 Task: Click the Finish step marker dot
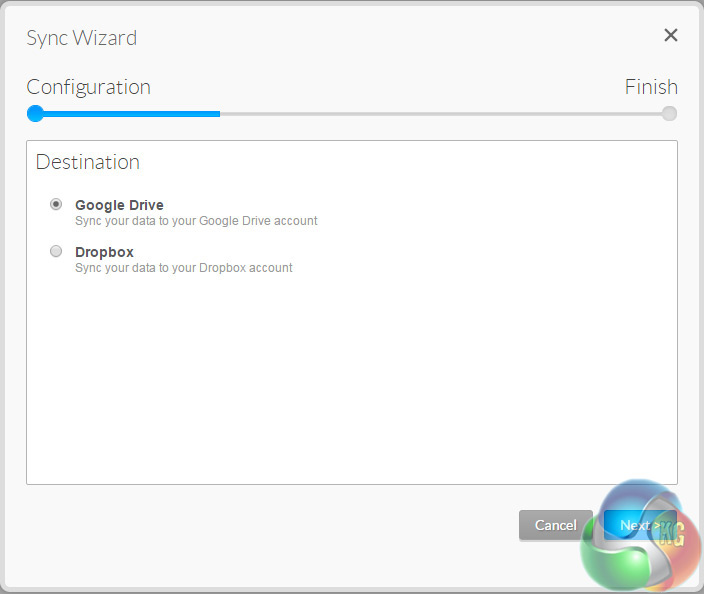(x=669, y=114)
